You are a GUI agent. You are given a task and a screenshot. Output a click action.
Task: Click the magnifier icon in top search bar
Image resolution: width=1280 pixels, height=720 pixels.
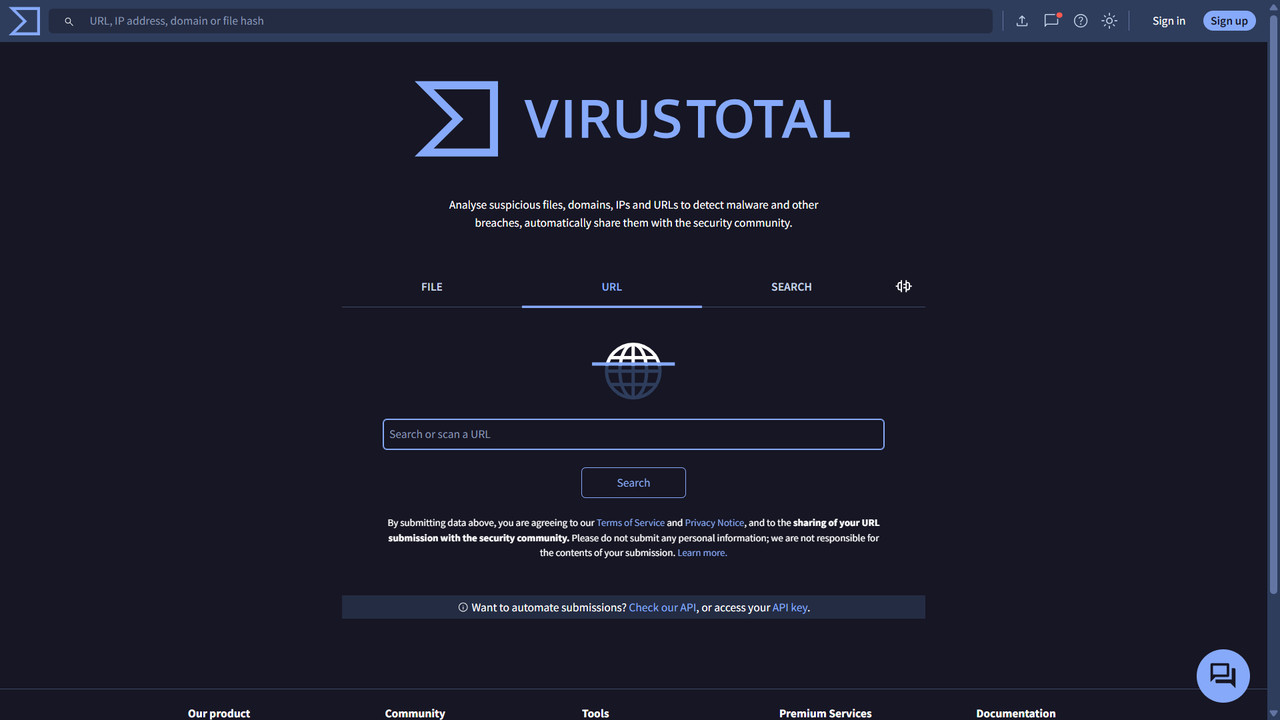point(69,21)
